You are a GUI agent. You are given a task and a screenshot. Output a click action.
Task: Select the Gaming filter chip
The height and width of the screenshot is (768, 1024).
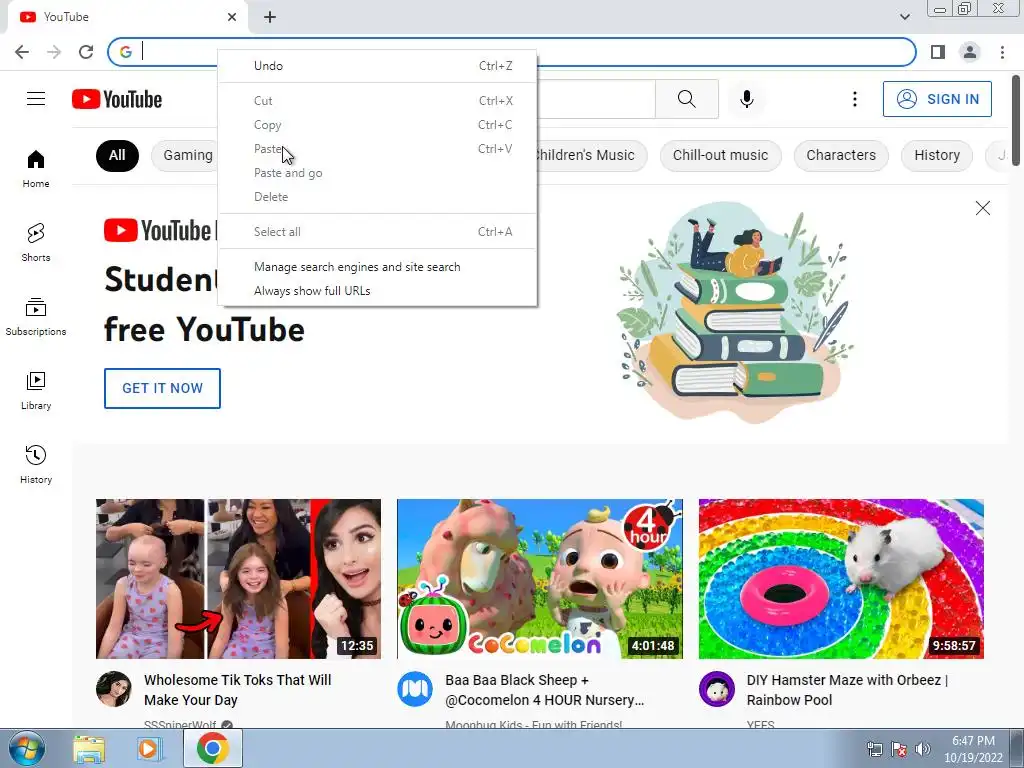pyautogui.click(x=186, y=155)
